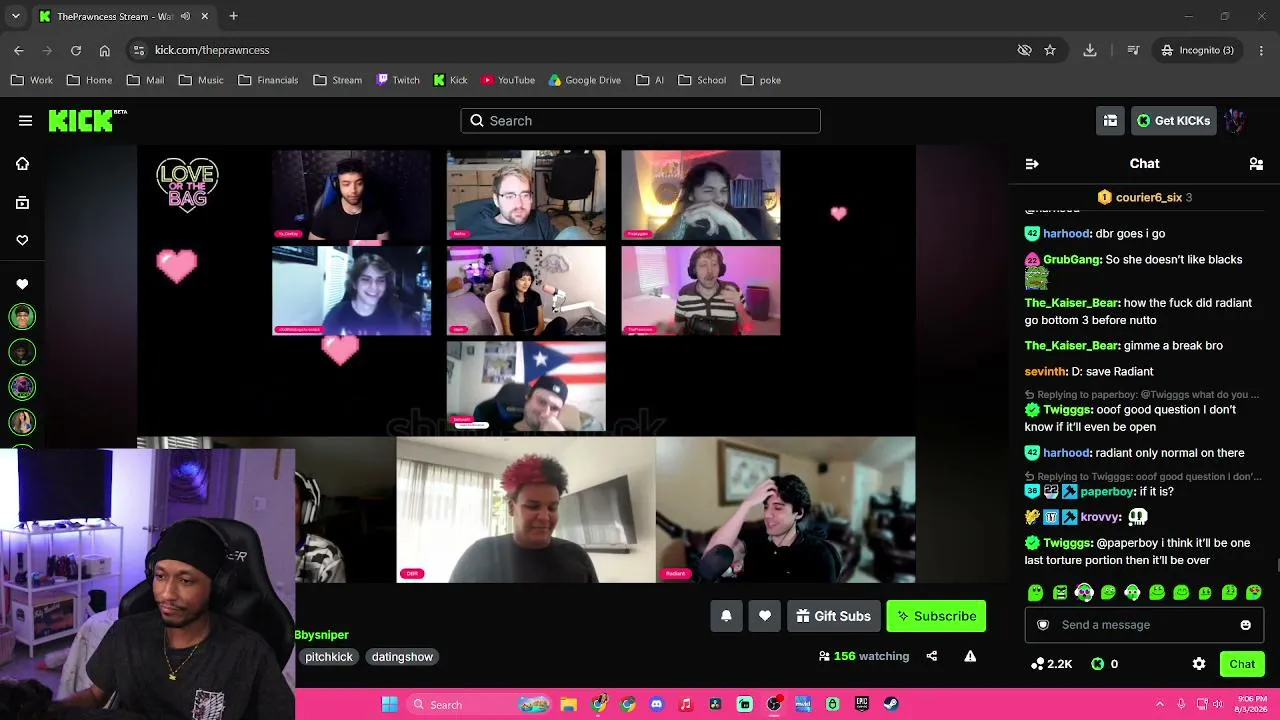Click the Get KICKs button

tap(1174, 121)
